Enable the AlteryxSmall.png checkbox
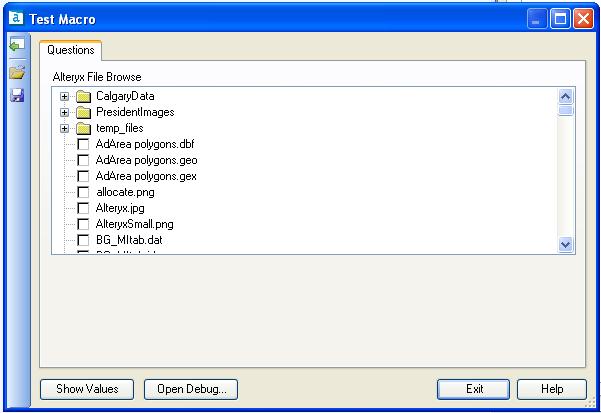This screenshot has height=413, width=601. (x=83, y=224)
